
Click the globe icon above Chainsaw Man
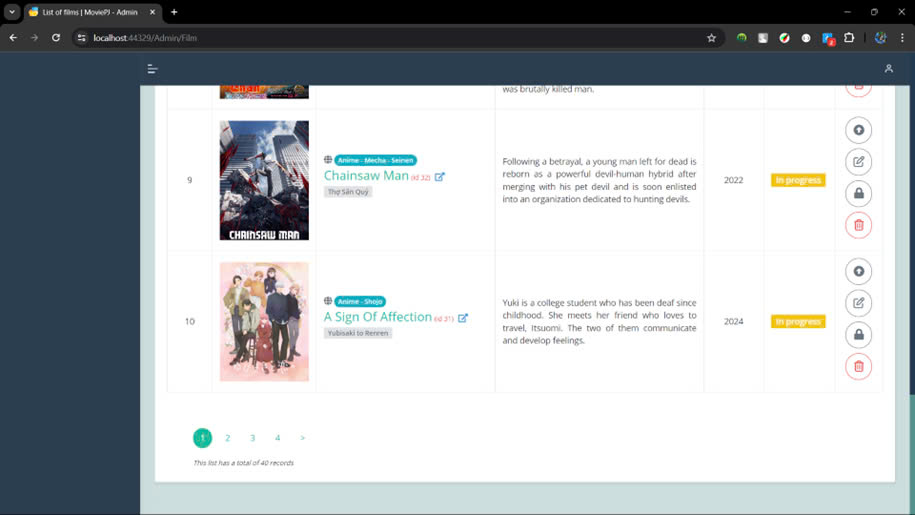coord(328,160)
